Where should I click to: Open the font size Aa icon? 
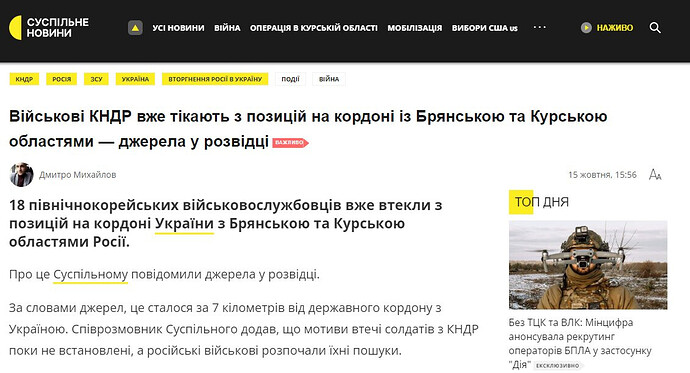point(655,175)
